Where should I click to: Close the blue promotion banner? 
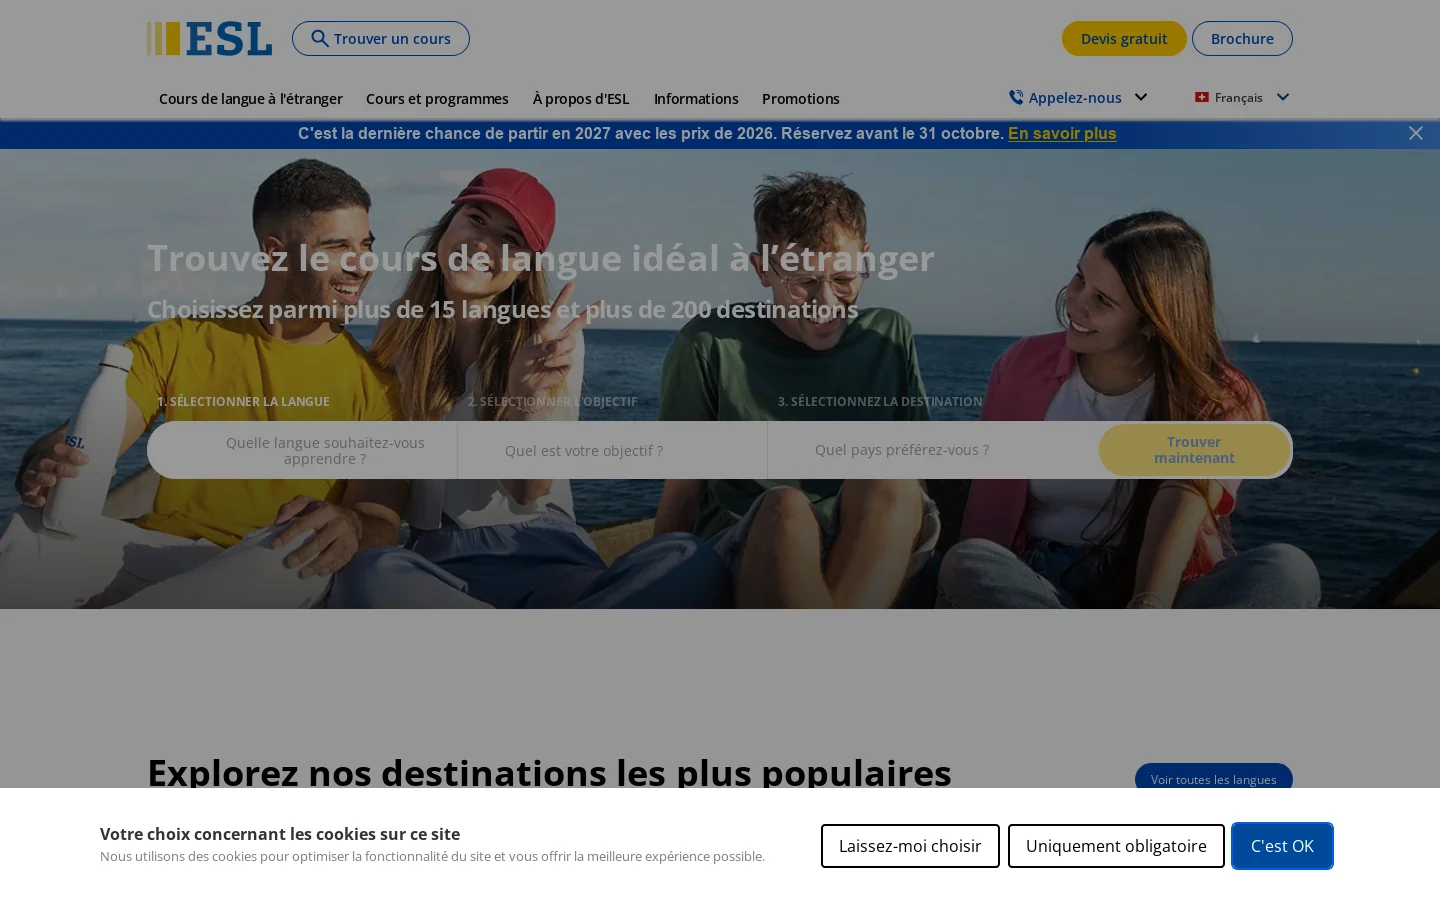(x=1415, y=133)
